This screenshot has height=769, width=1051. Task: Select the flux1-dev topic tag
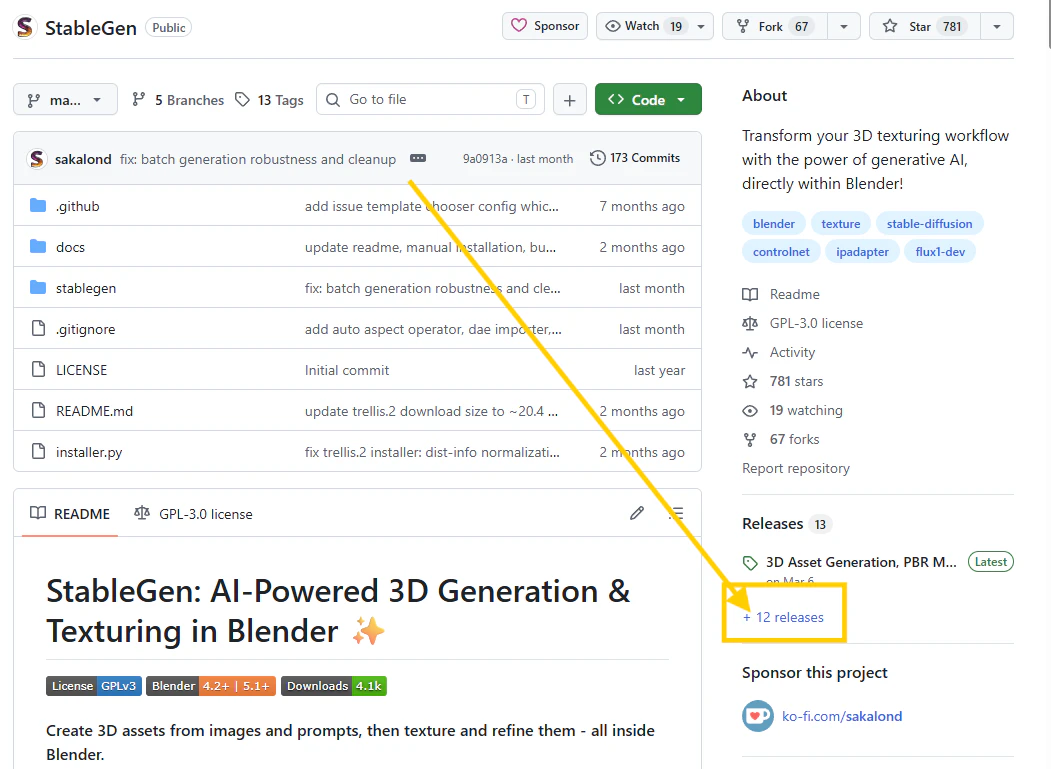click(940, 252)
